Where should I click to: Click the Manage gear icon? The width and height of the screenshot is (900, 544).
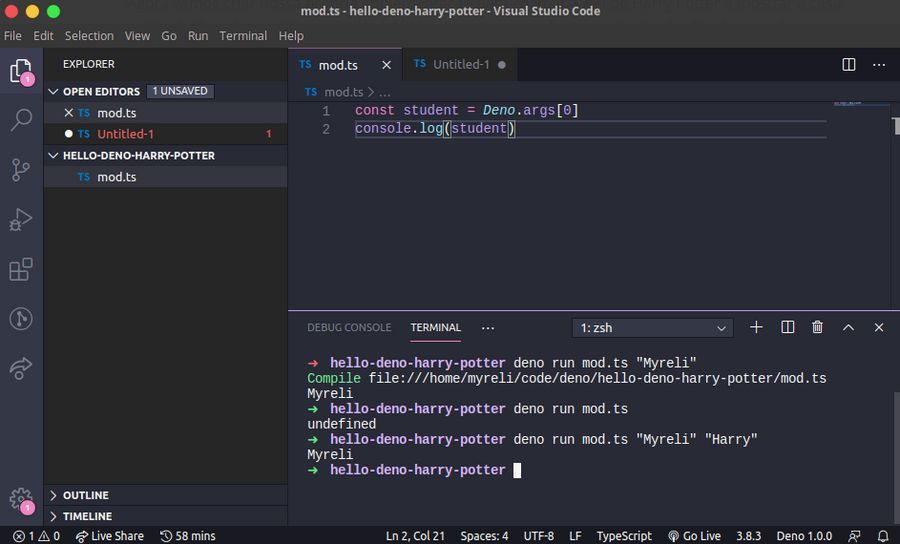[21, 499]
